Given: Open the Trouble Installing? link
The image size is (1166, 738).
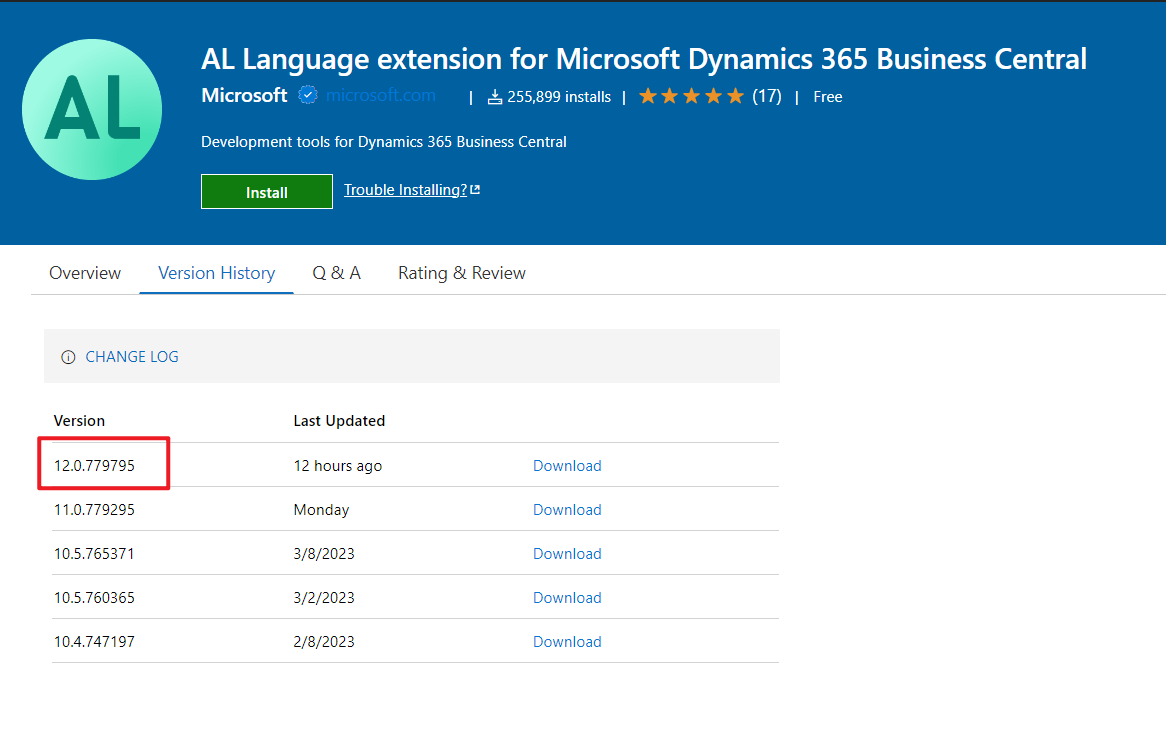Looking at the screenshot, I should 405,190.
